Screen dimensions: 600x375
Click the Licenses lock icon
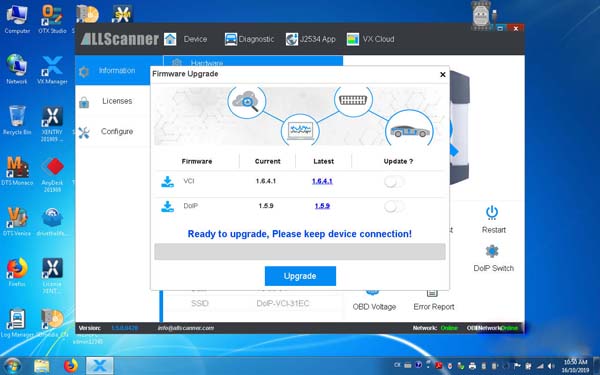pos(84,102)
